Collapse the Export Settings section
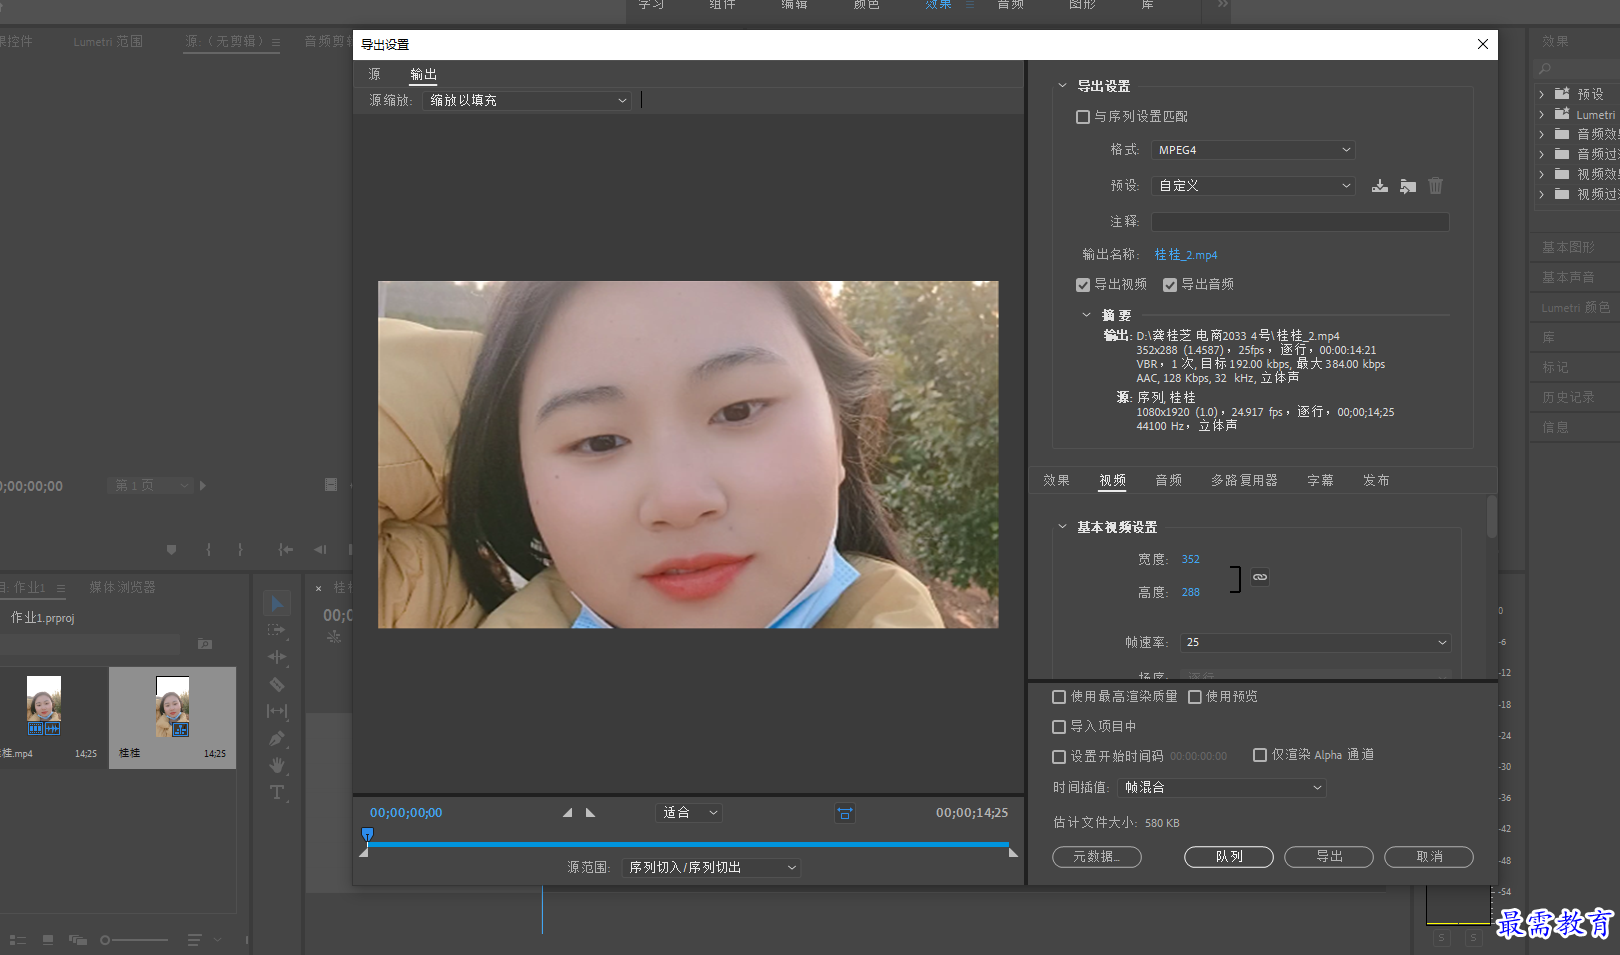This screenshot has height=955, width=1620. point(1062,86)
